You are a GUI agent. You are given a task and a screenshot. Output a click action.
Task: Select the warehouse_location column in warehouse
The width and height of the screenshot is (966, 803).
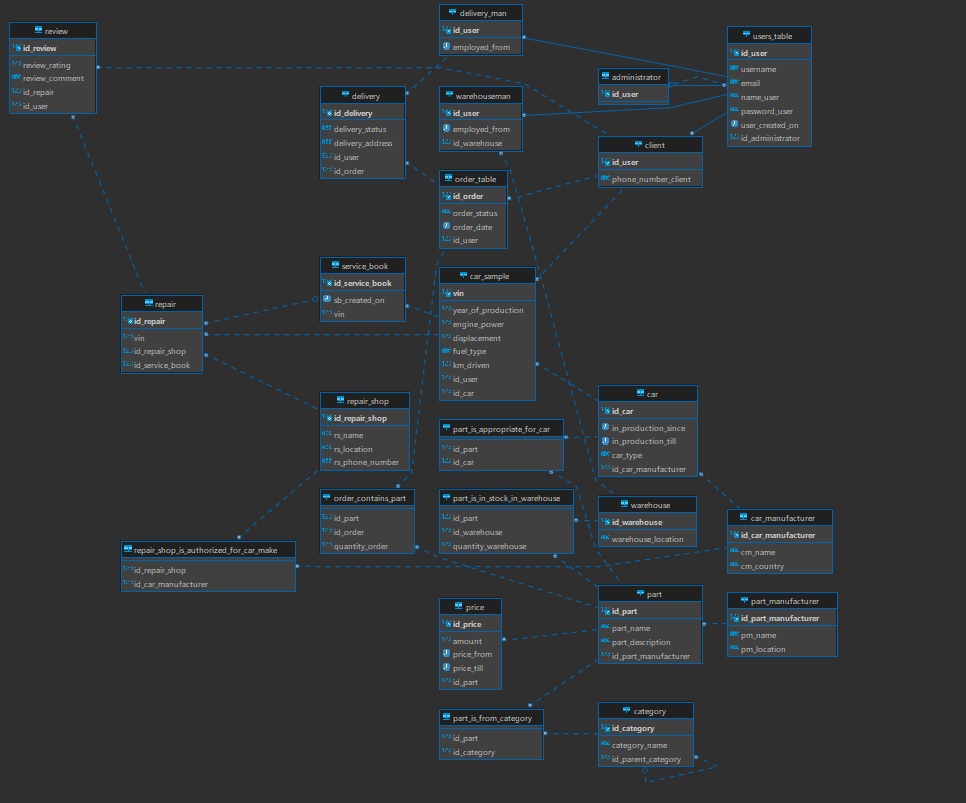(647, 539)
